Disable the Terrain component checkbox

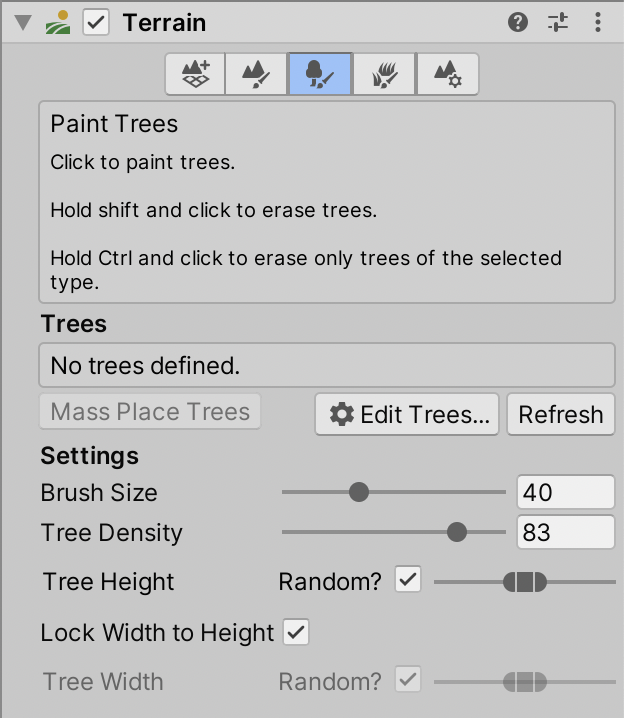(96, 22)
